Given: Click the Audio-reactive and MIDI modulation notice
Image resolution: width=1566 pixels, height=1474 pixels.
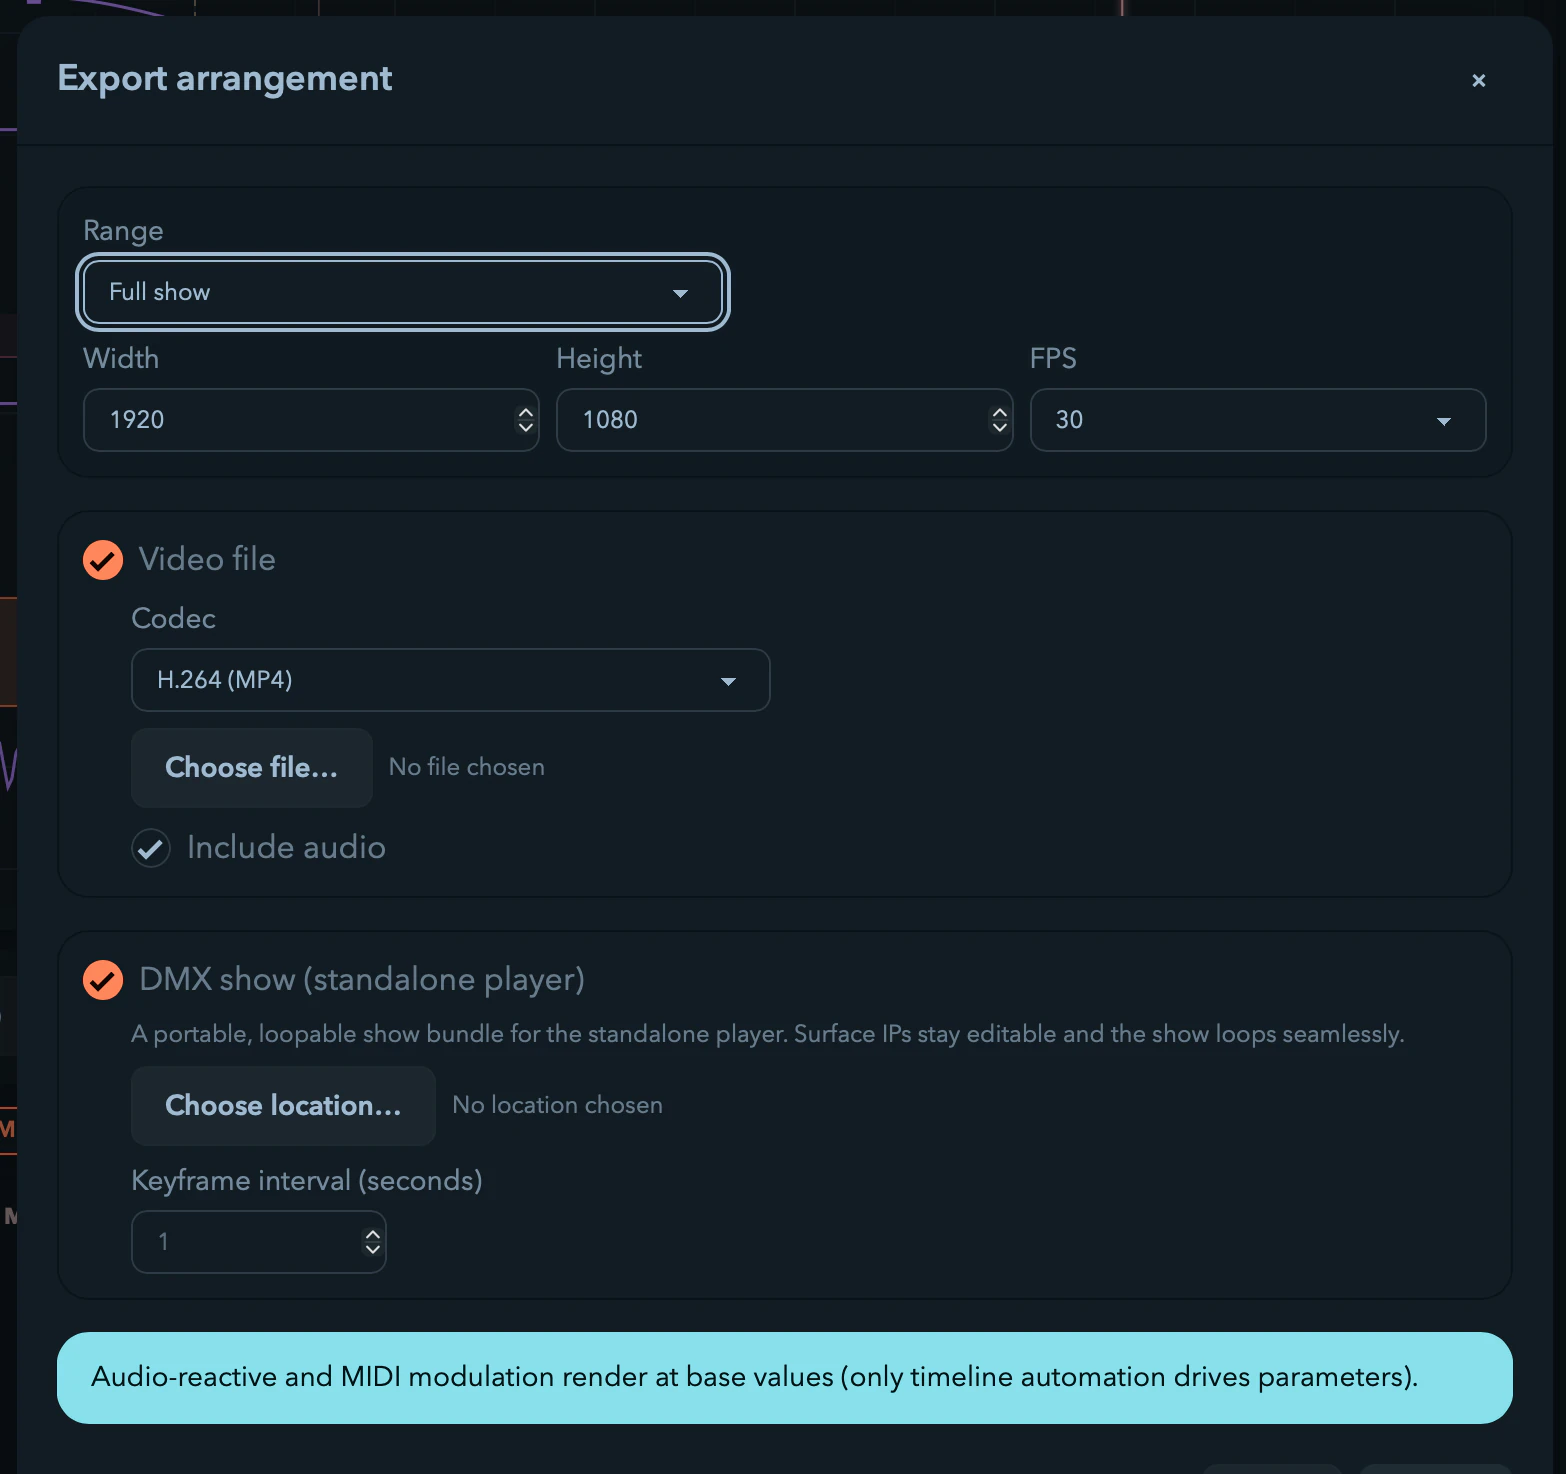Looking at the screenshot, I should tap(784, 1378).
